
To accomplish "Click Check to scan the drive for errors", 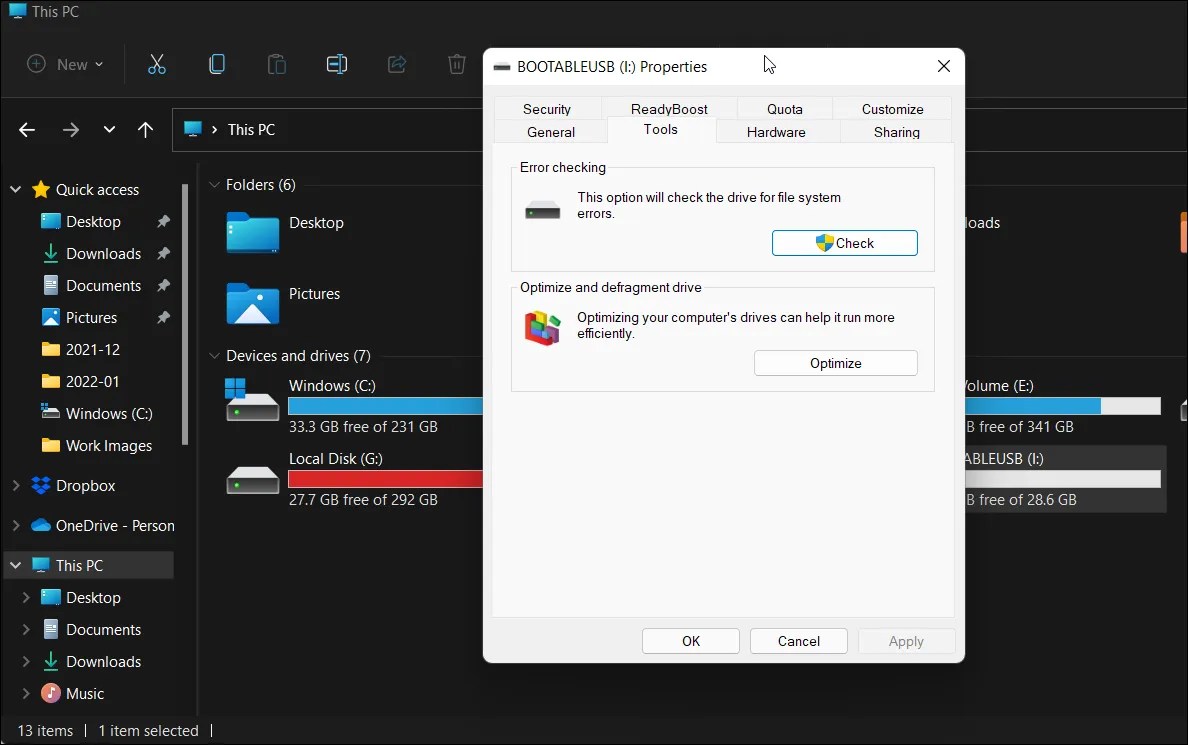I will coord(845,242).
